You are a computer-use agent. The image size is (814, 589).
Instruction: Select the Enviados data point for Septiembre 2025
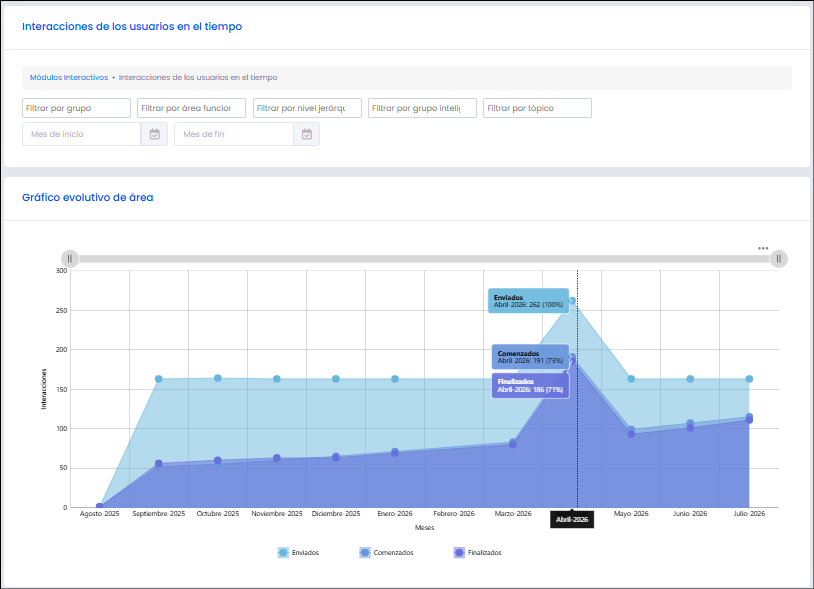tap(159, 379)
